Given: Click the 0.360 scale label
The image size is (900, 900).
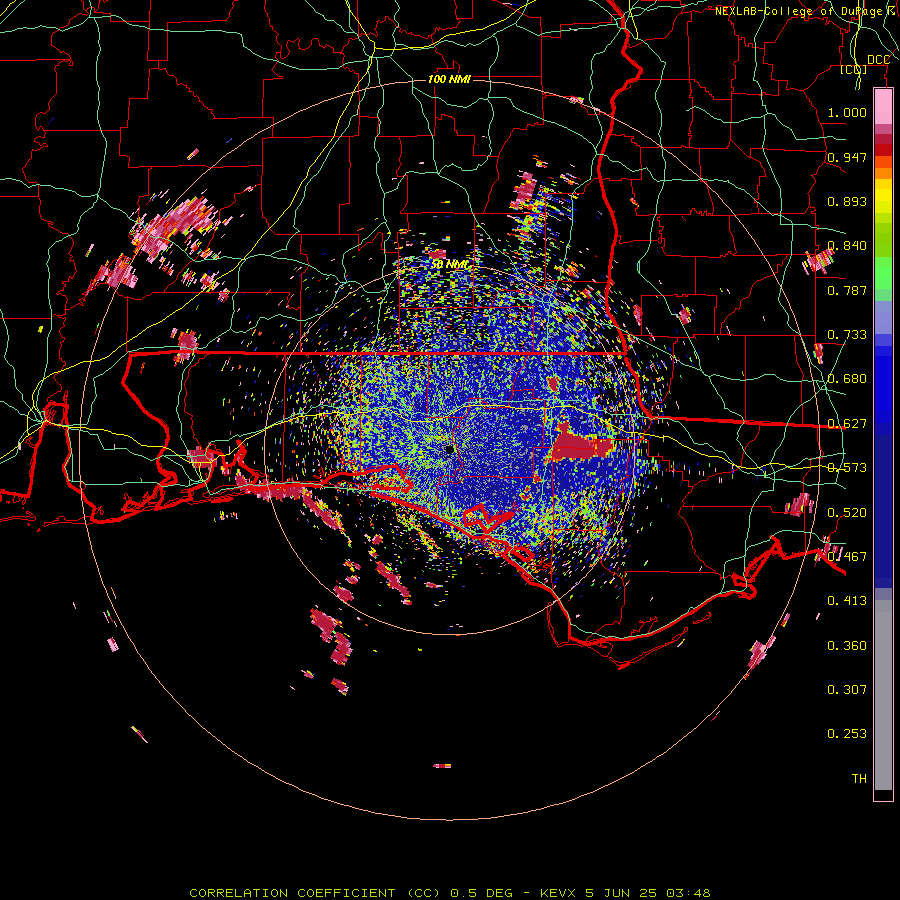Looking at the screenshot, I should (x=847, y=646).
